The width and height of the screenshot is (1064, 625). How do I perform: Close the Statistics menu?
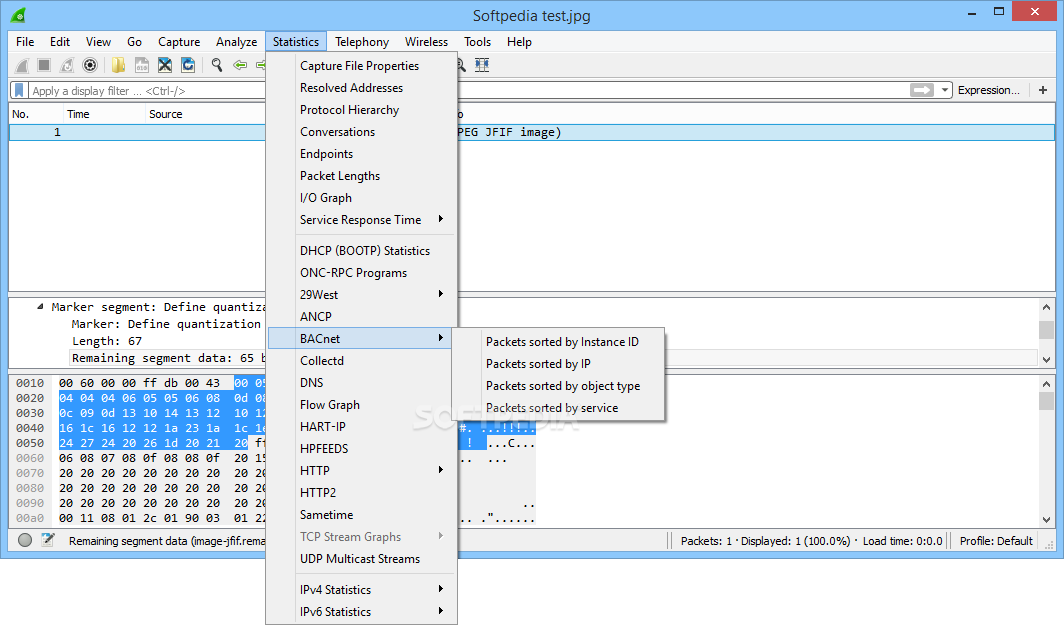296,41
